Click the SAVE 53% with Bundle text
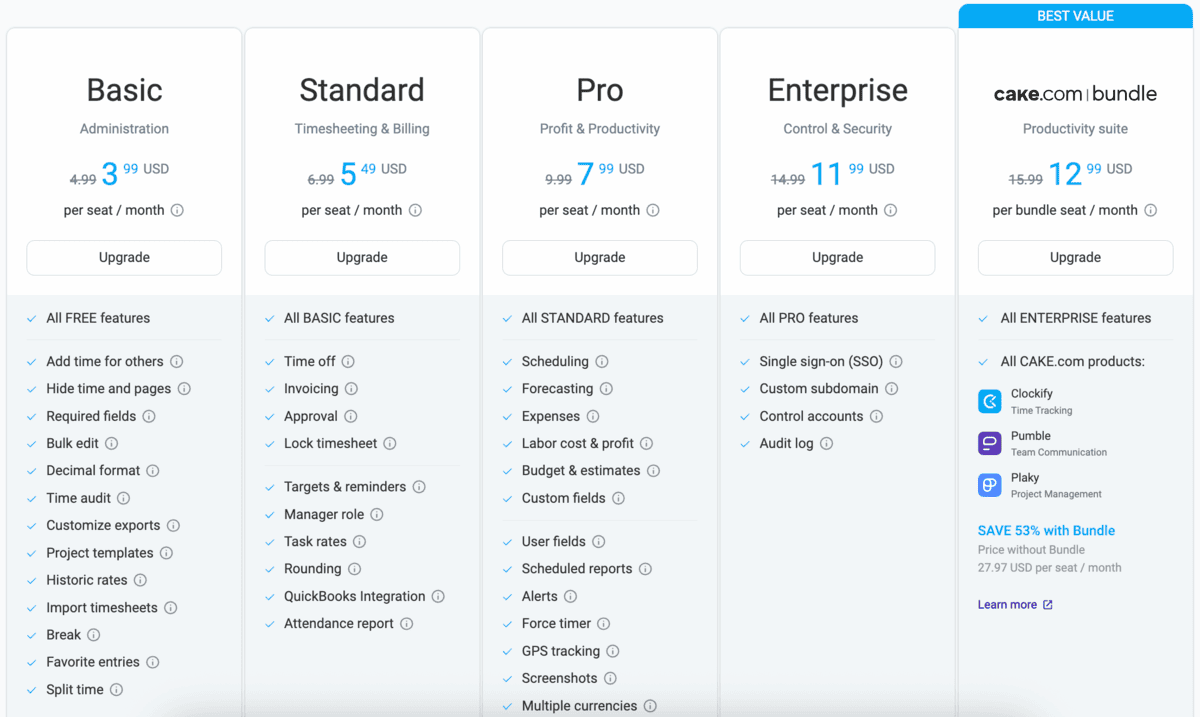This screenshot has height=717, width=1200. (1046, 531)
